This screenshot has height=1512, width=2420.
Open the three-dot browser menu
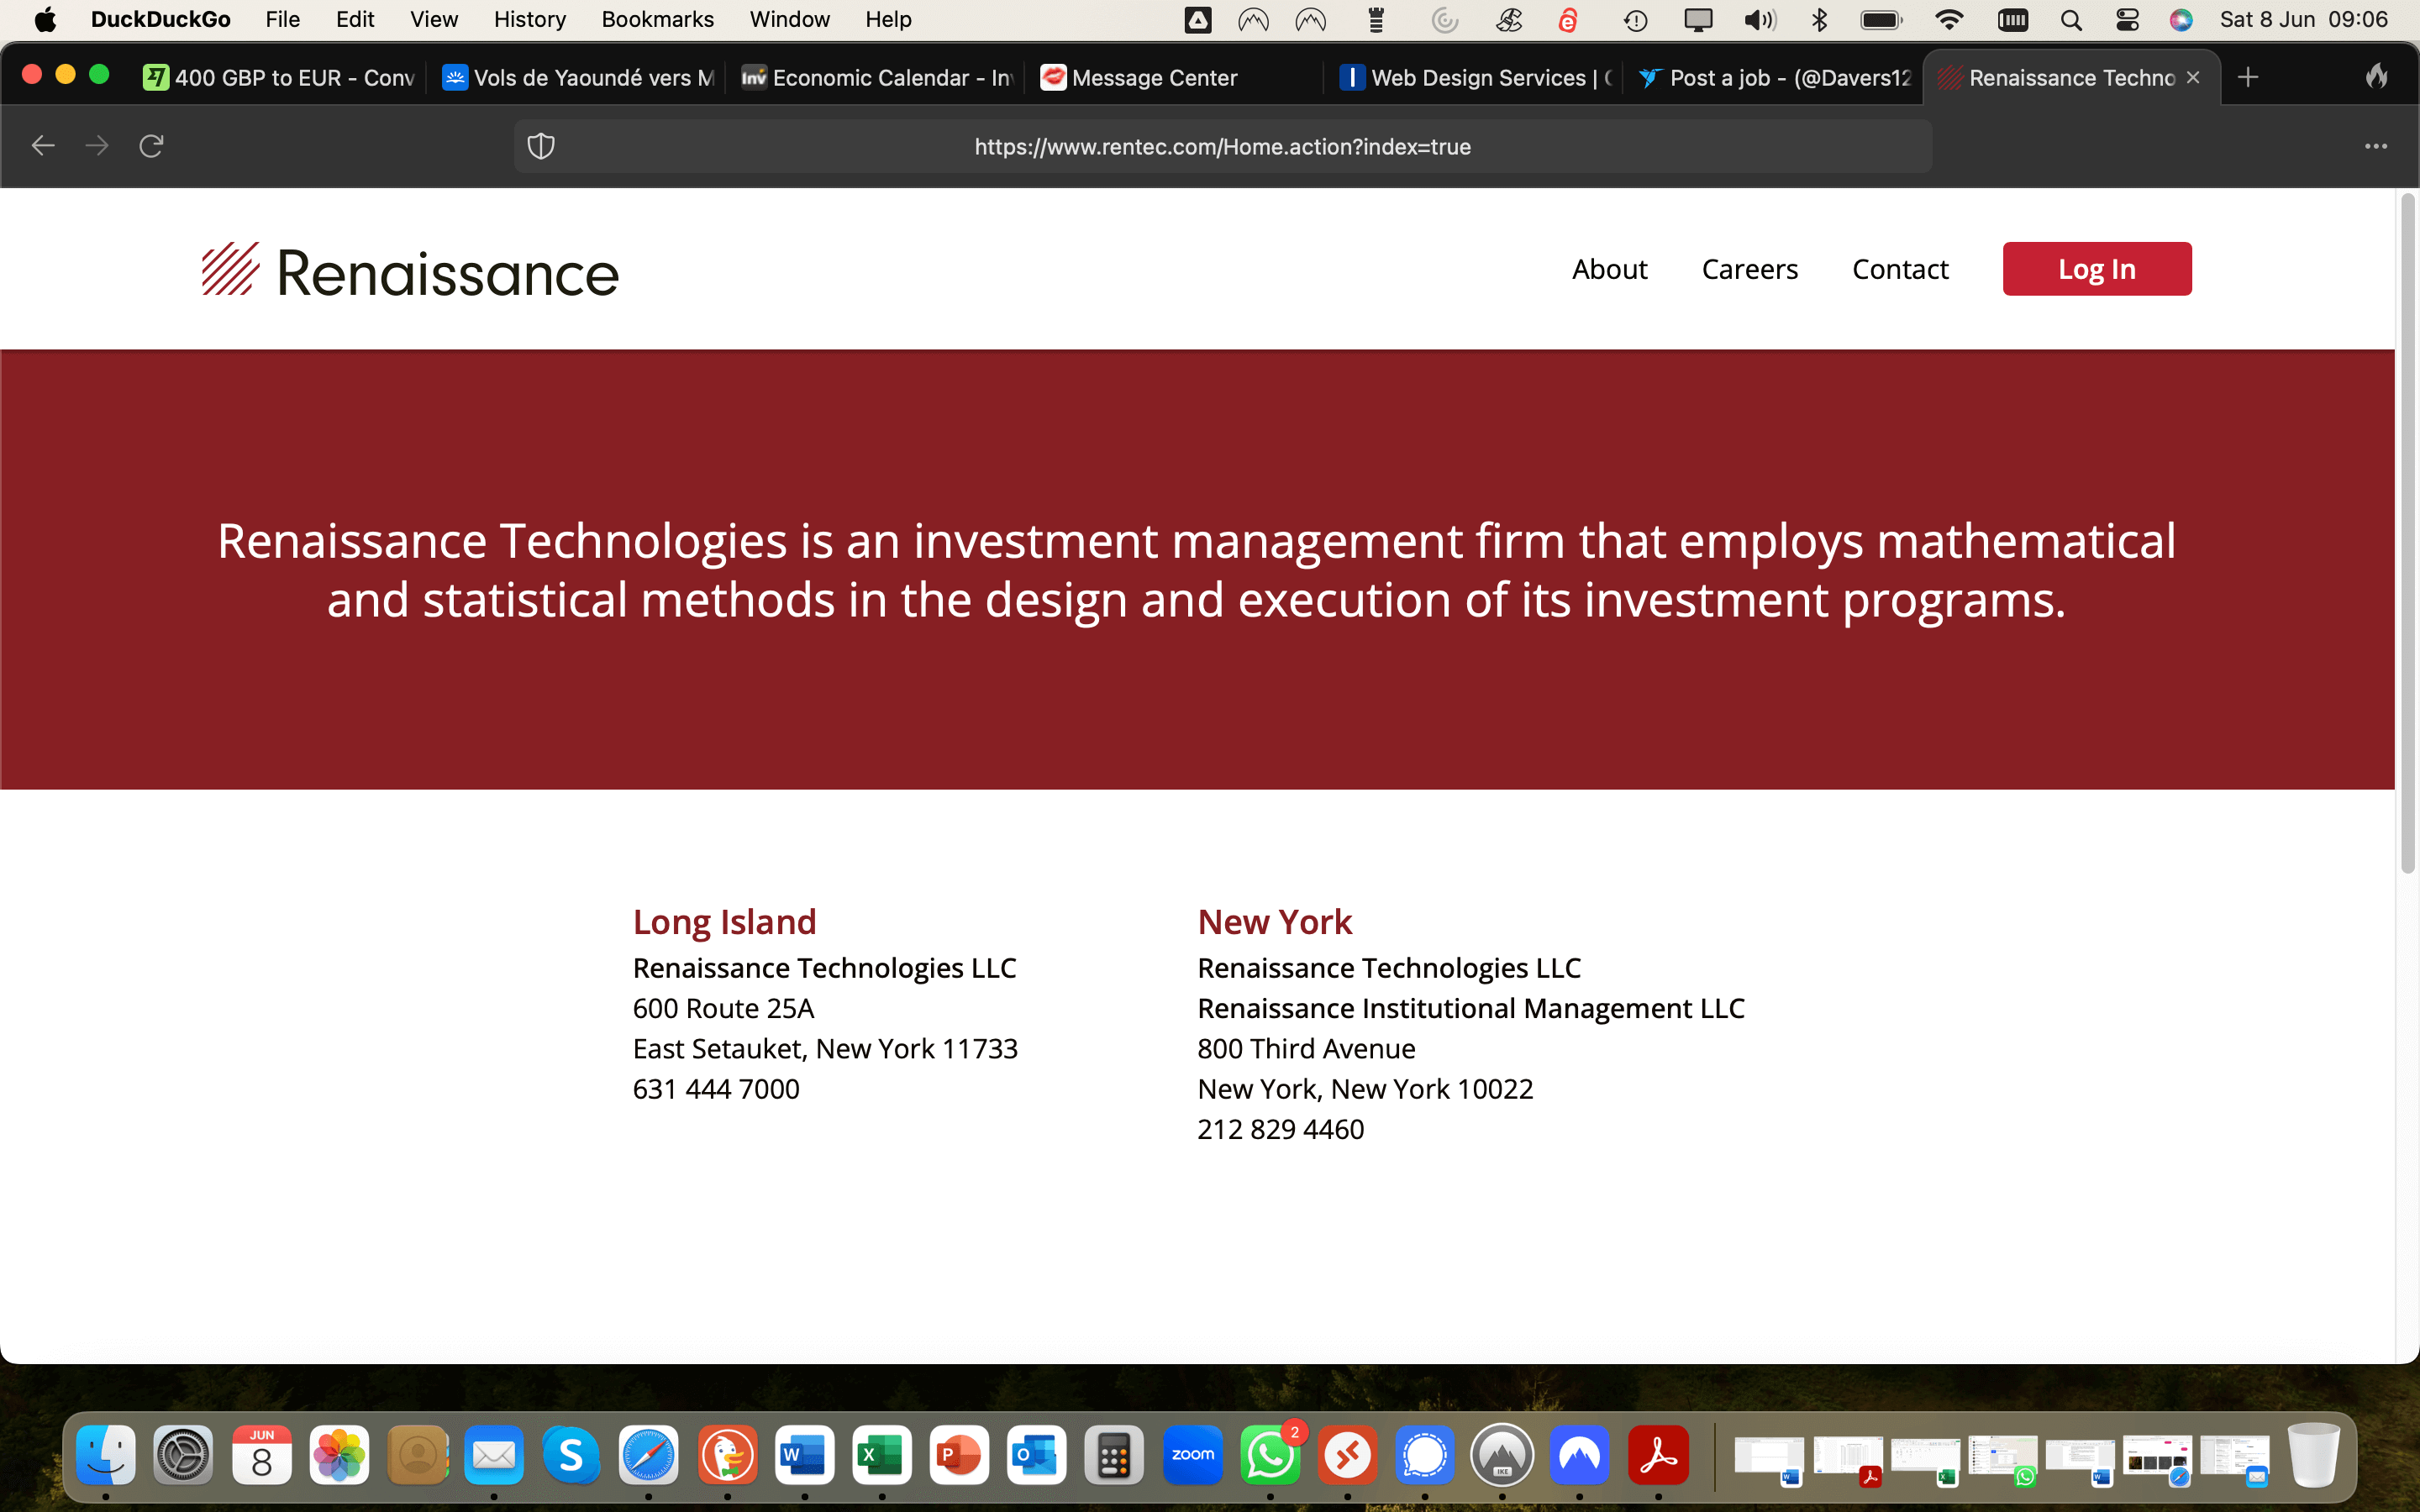pos(2376,146)
